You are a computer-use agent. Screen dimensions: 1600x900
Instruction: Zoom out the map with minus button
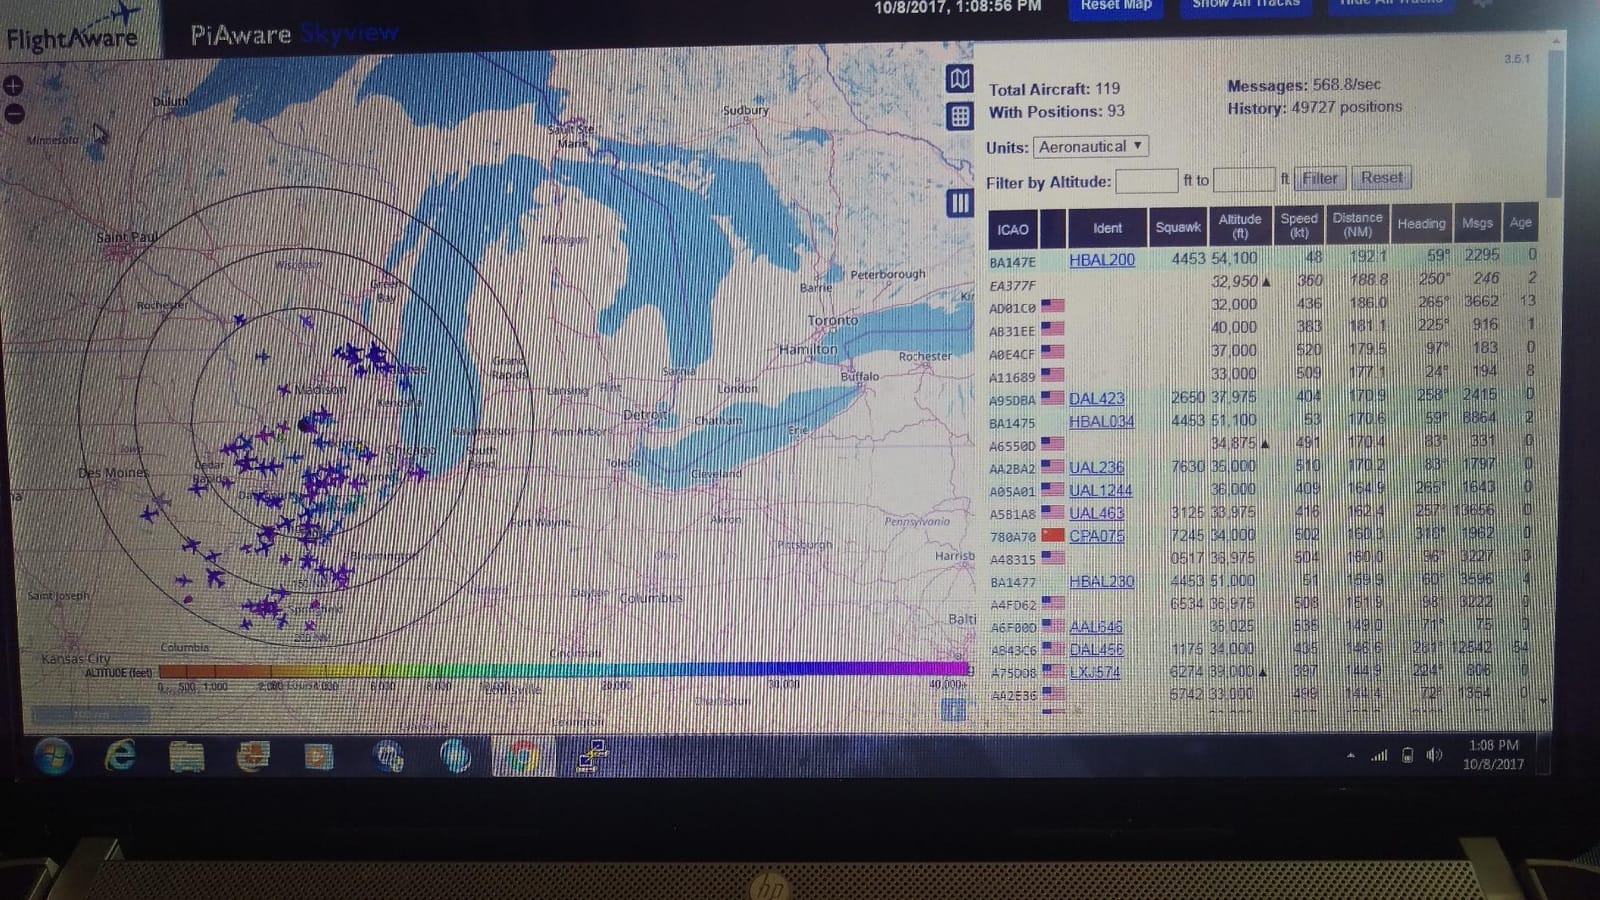pyautogui.click(x=13, y=113)
